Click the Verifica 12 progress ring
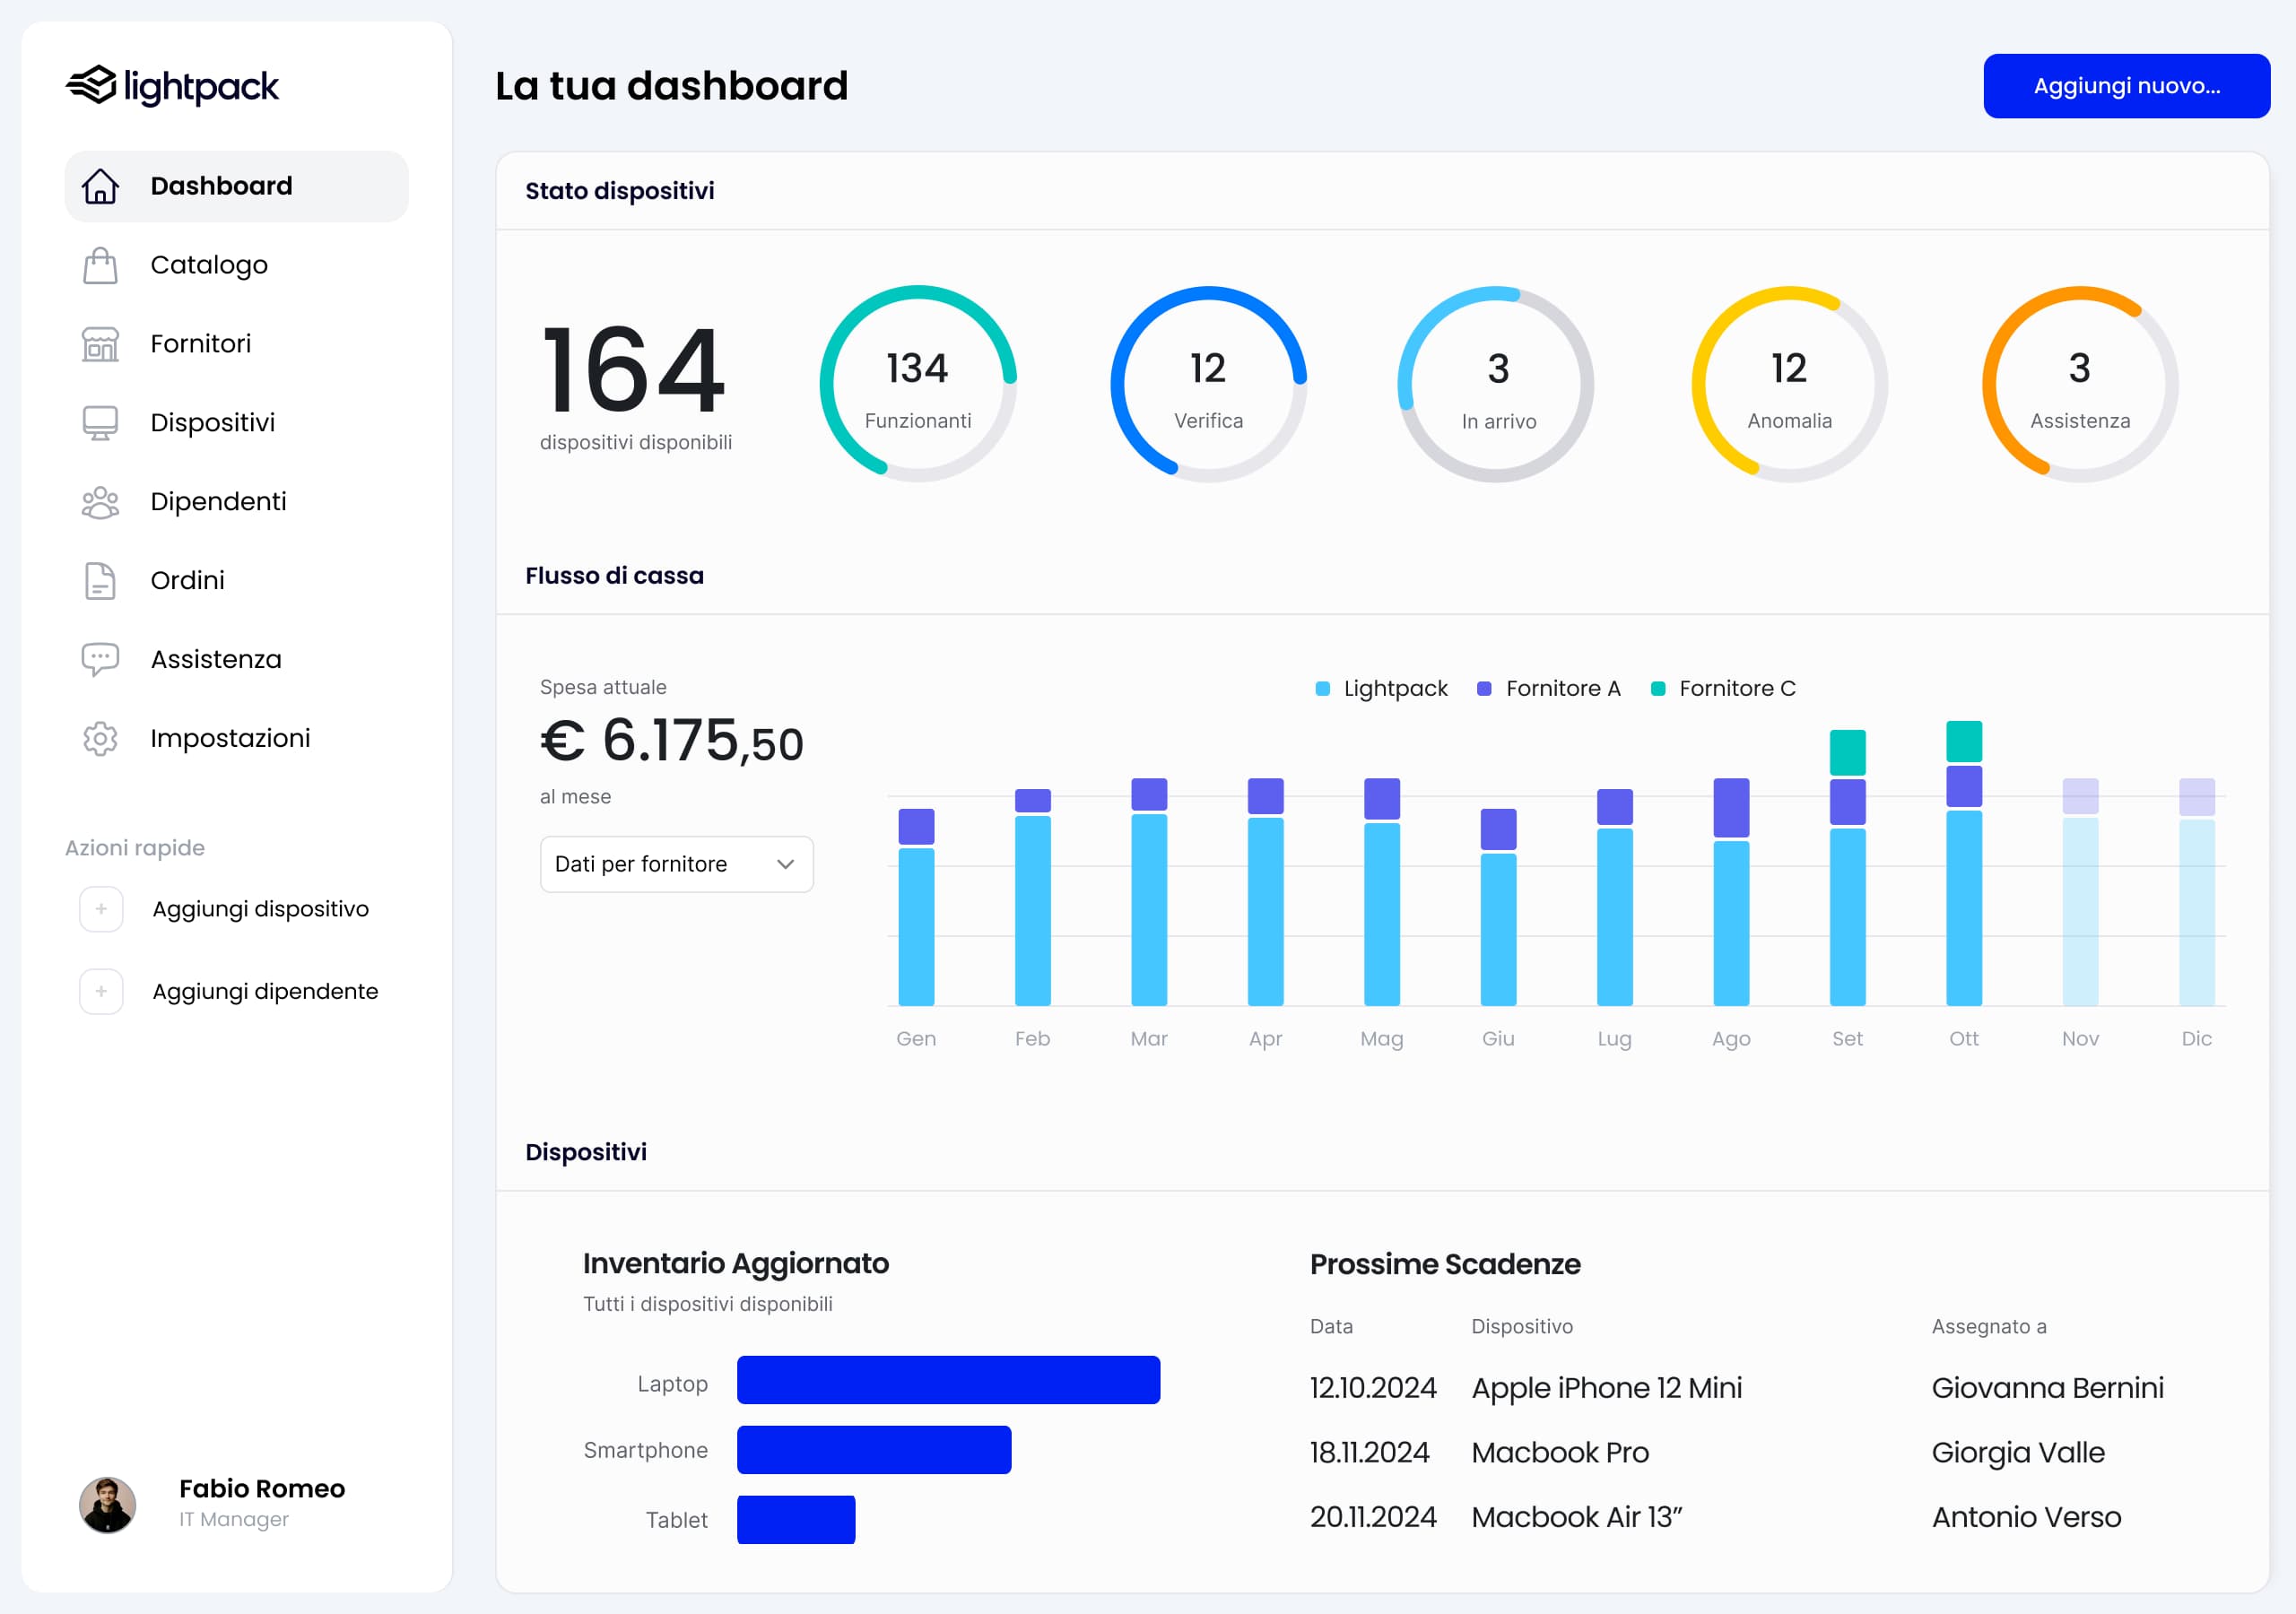 pos(1208,384)
